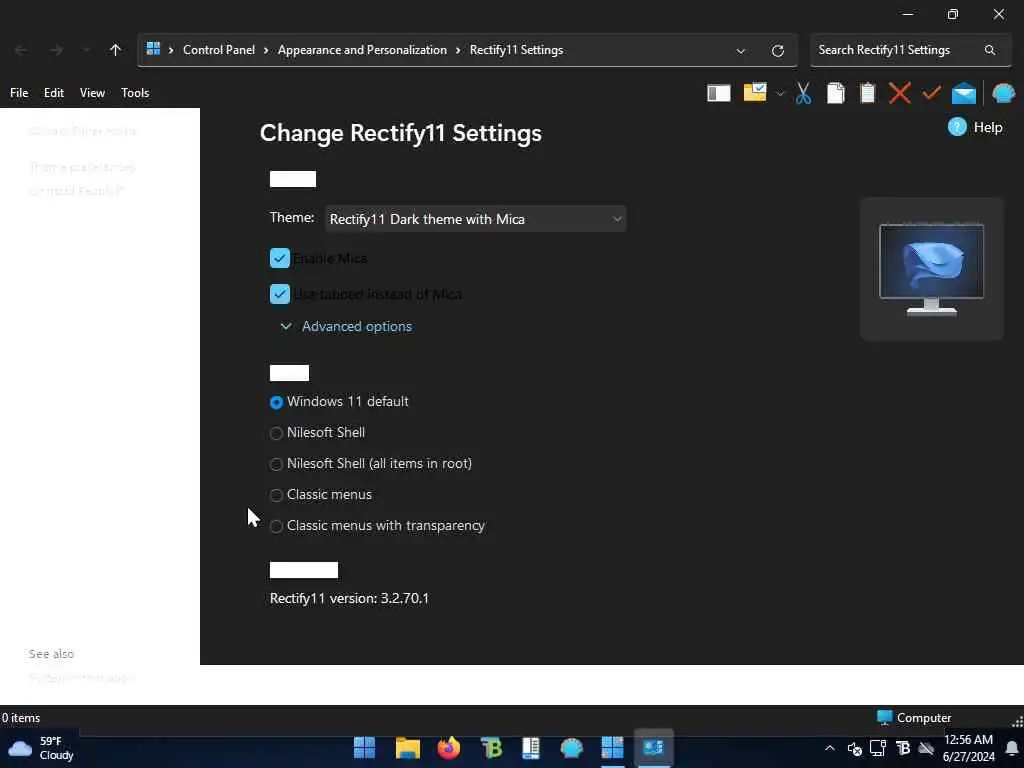This screenshot has height=768, width=1024.
Task: Navigate to Control Panel breadcrumb
Action: coord(219,50)
